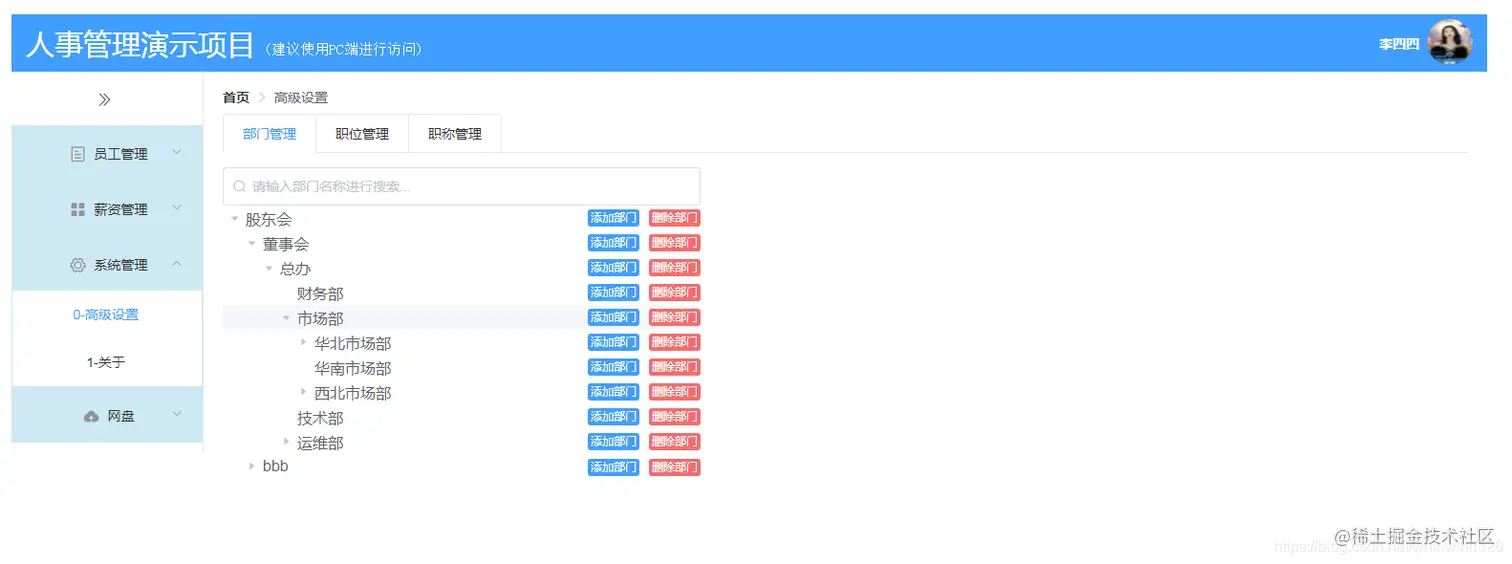Collapse the 市场部 tree node
The height and width of the screenshot is (564, 1512).
286,318
